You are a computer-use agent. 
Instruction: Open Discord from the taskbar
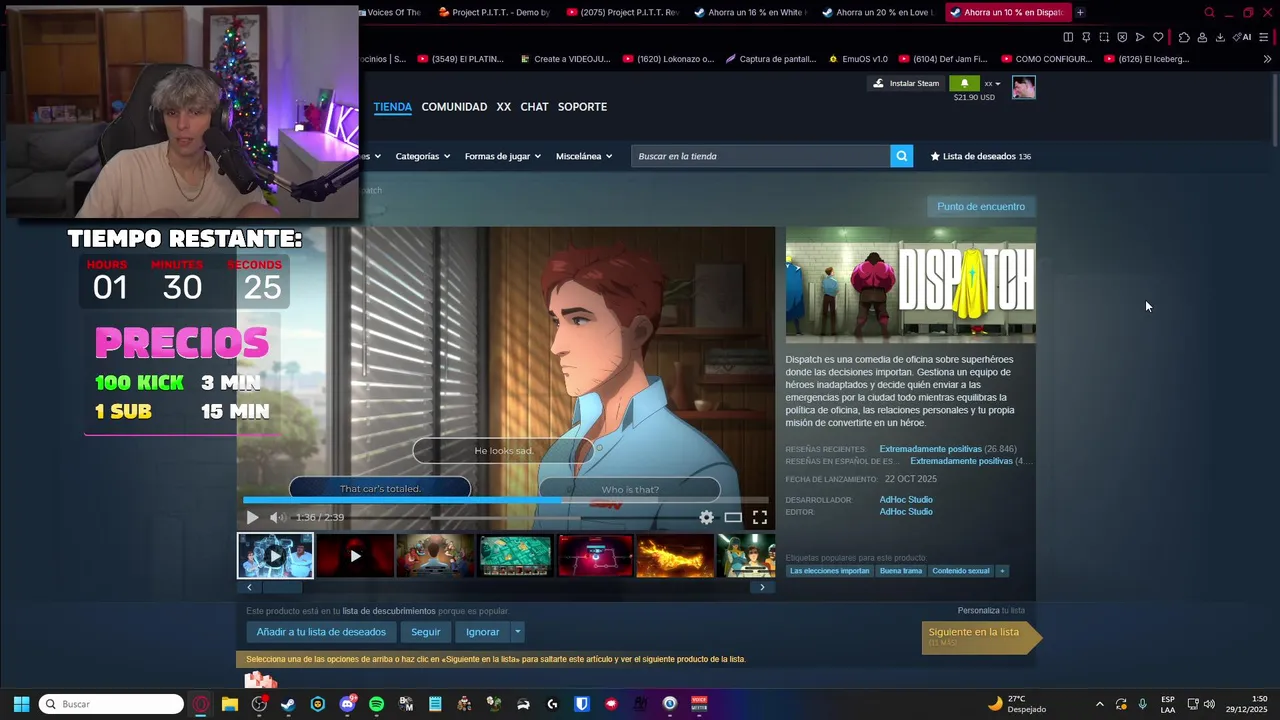[x=347, y=704]
